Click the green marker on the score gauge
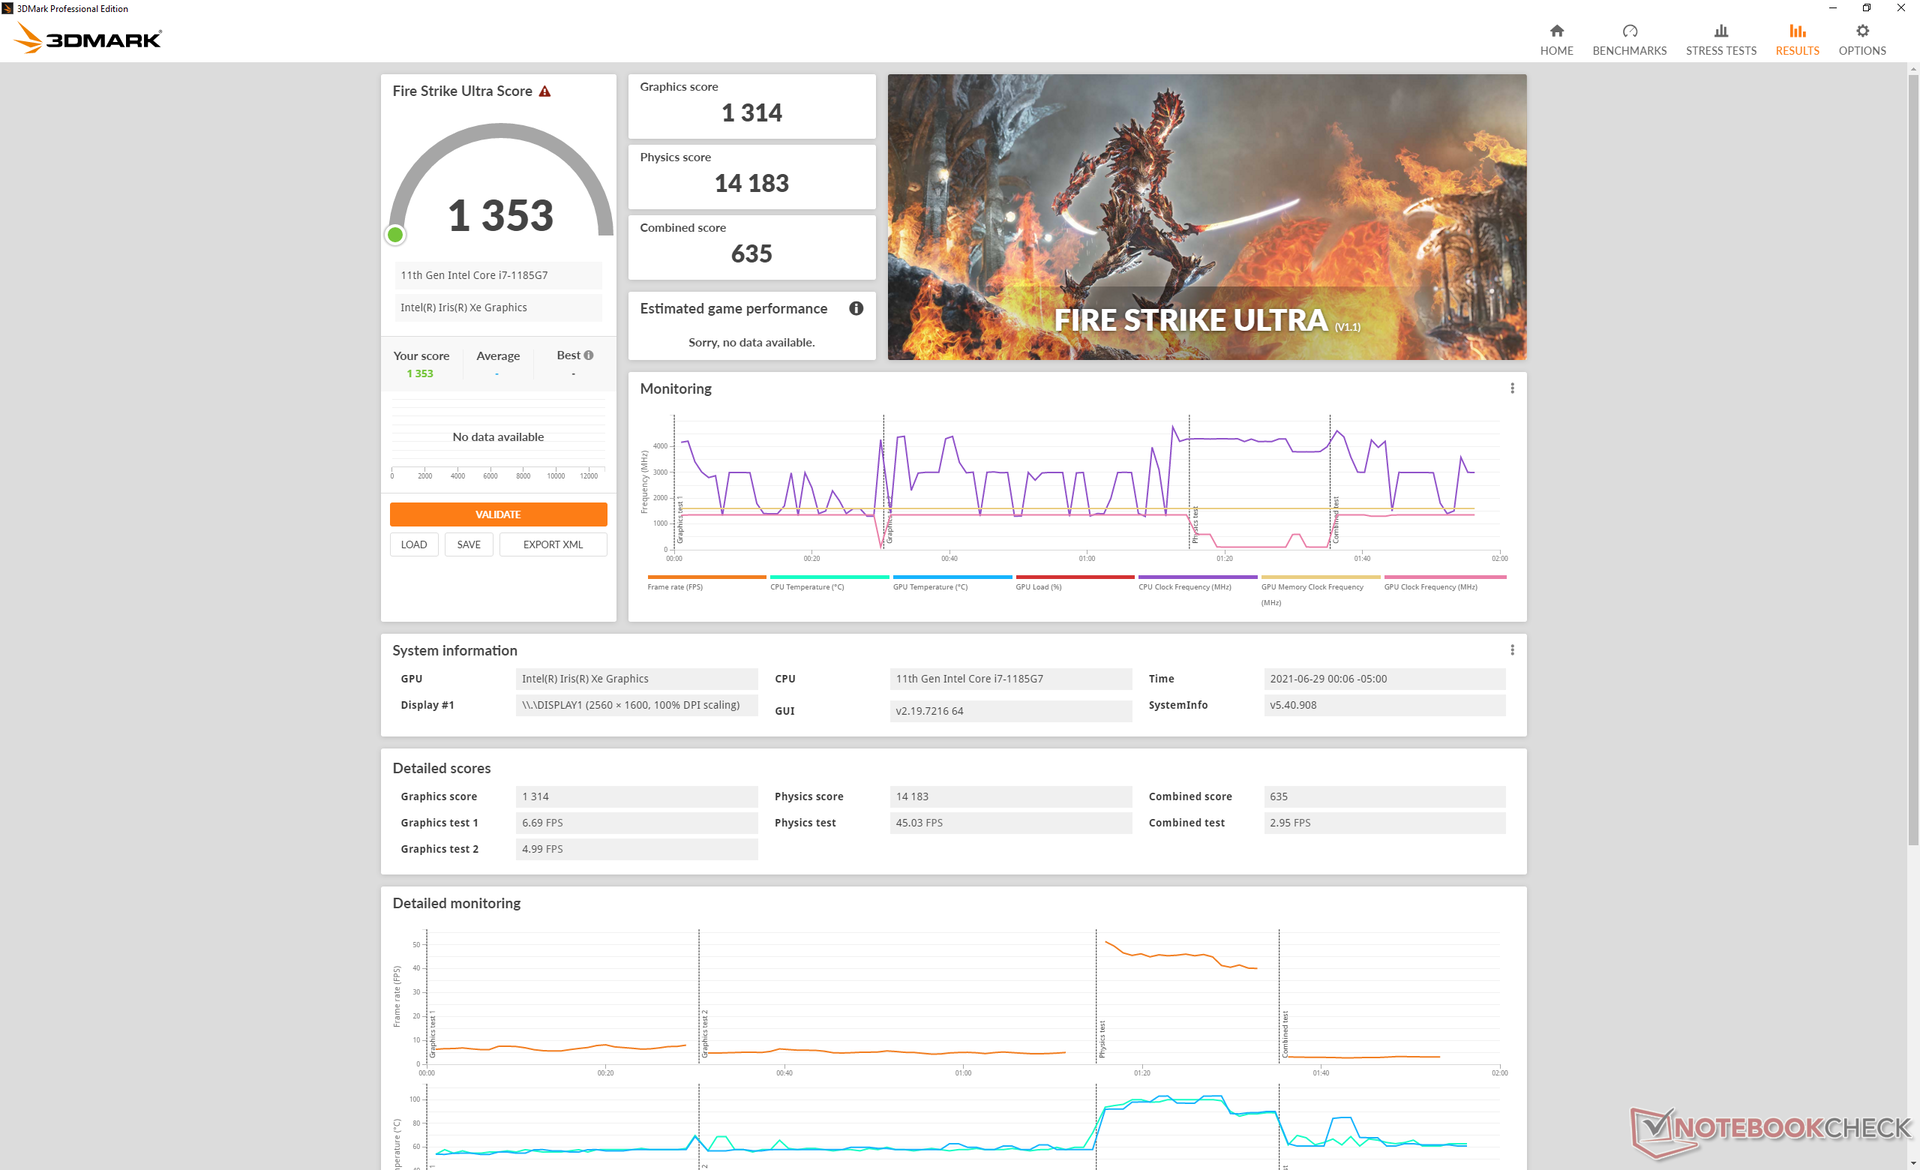The image size is (1920, 1170). (x=395, y=235)
